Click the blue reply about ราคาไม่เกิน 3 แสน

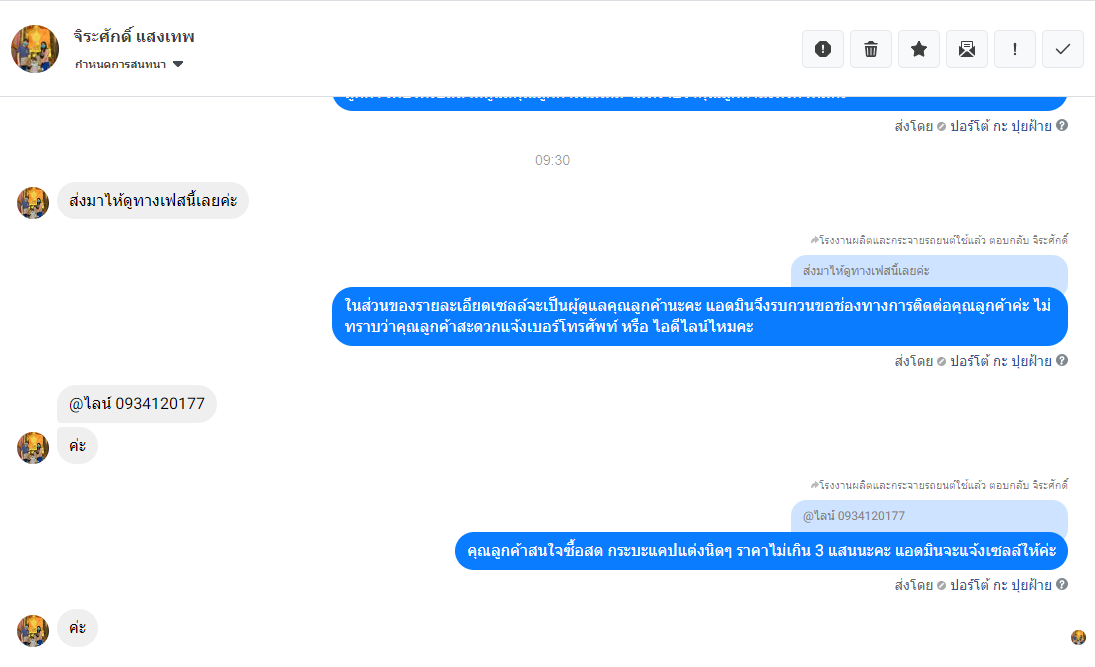761,551
